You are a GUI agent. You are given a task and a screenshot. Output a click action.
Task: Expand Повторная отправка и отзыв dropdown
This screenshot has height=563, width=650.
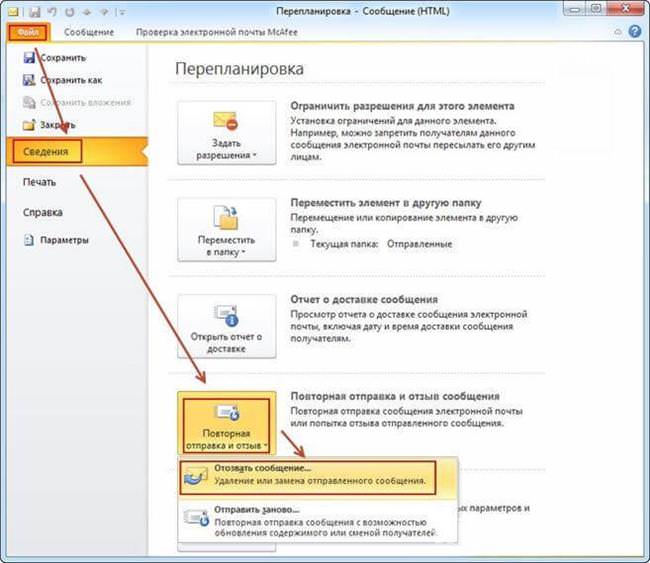pyautogui.click(x=227, y=423)
